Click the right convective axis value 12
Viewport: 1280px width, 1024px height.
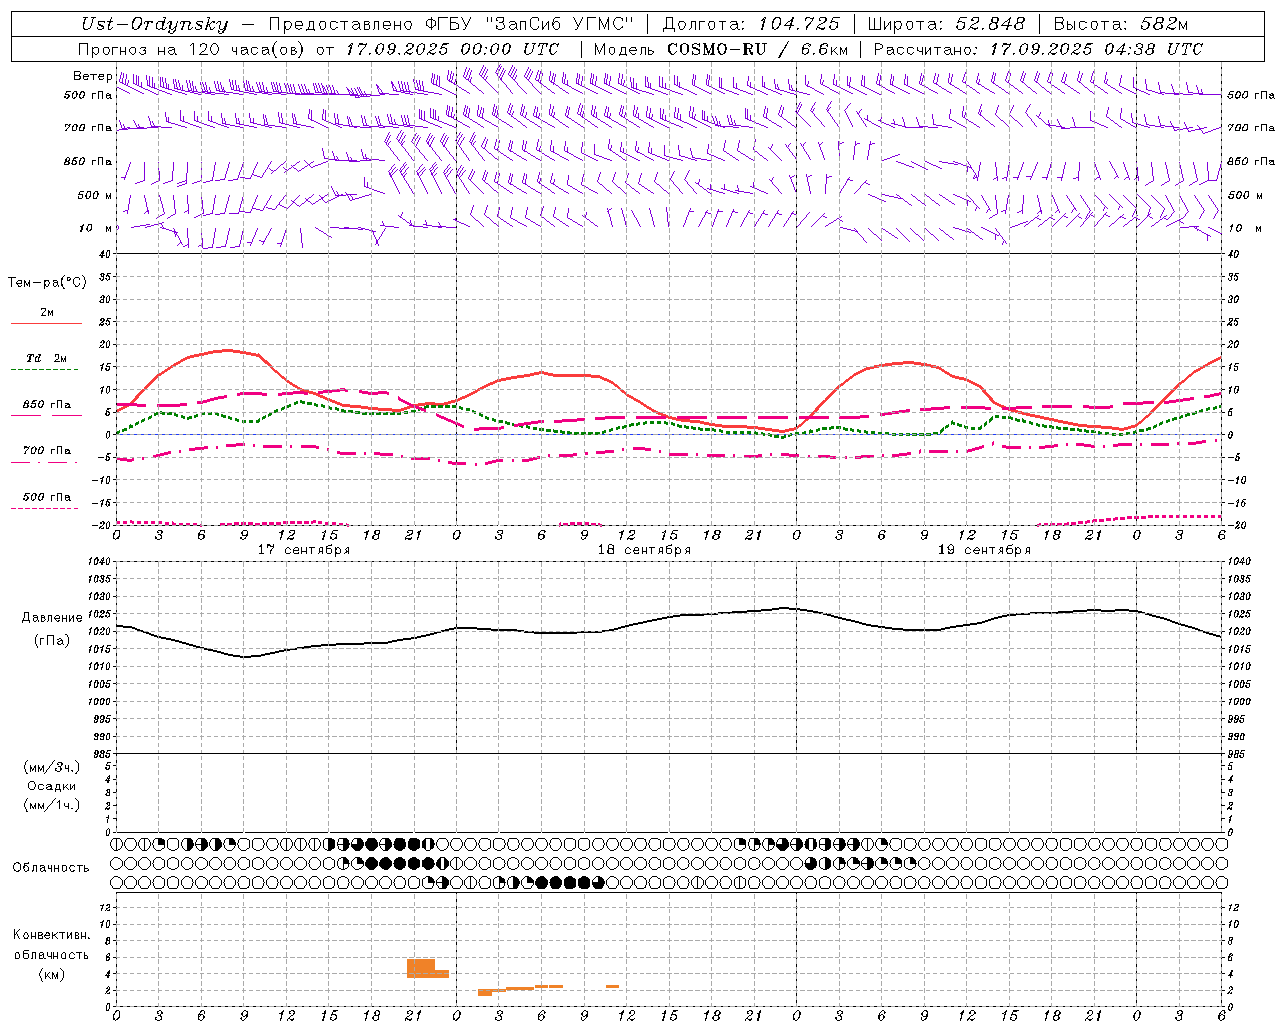tap(1233, 907)
